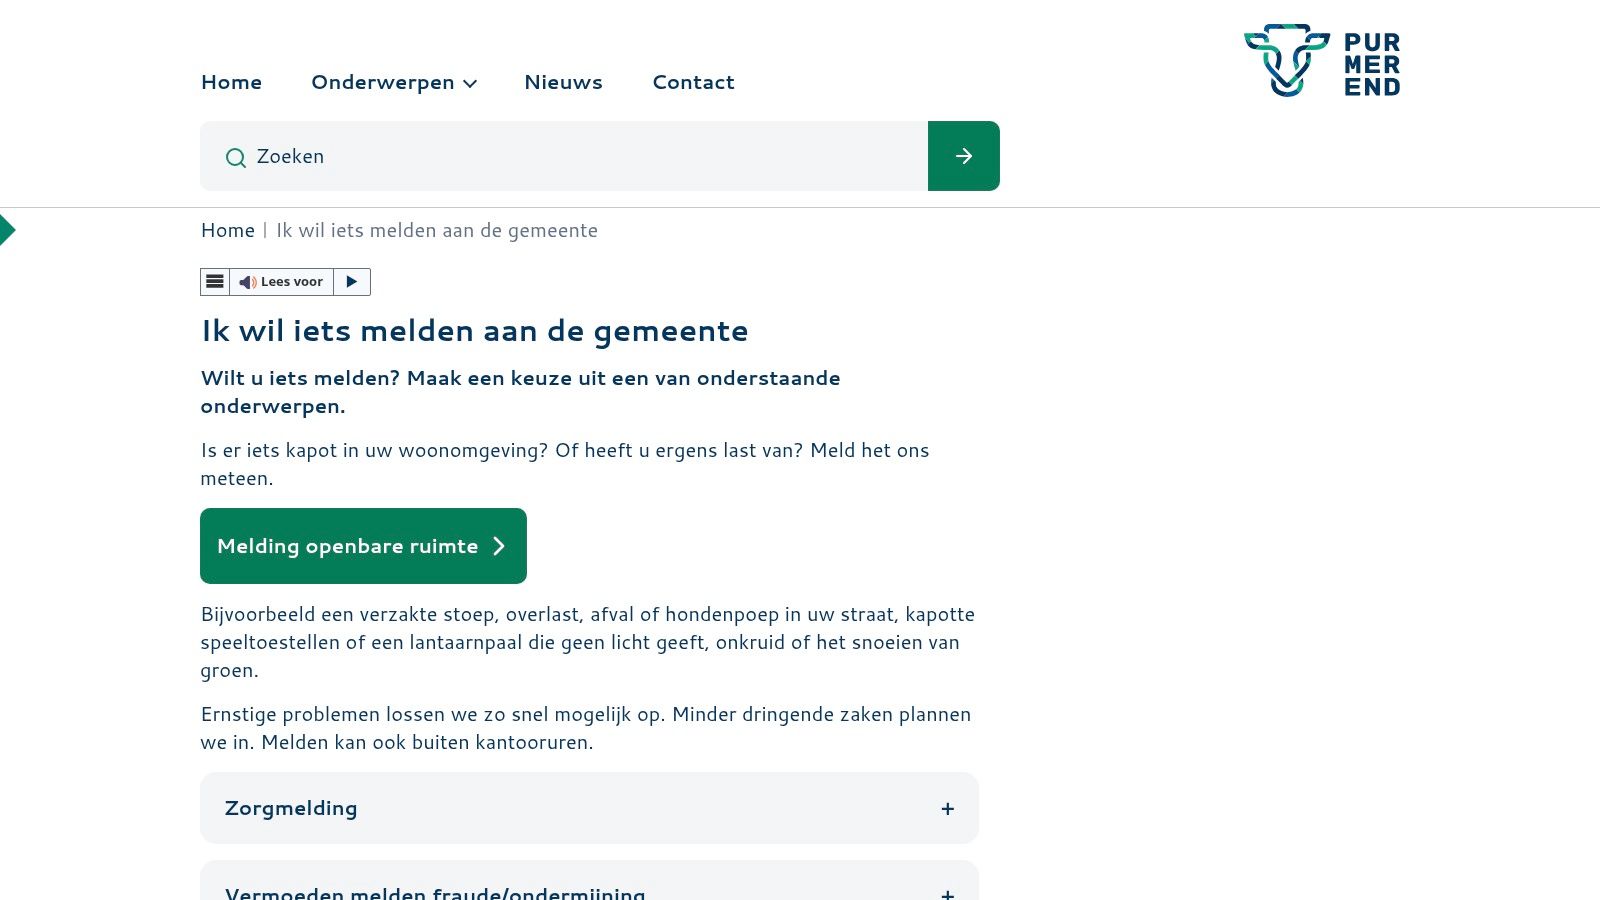This screenshot has height=900, width=1600.
Task: Select the search magnifier icon in search bar
Action: coord(236,158)
